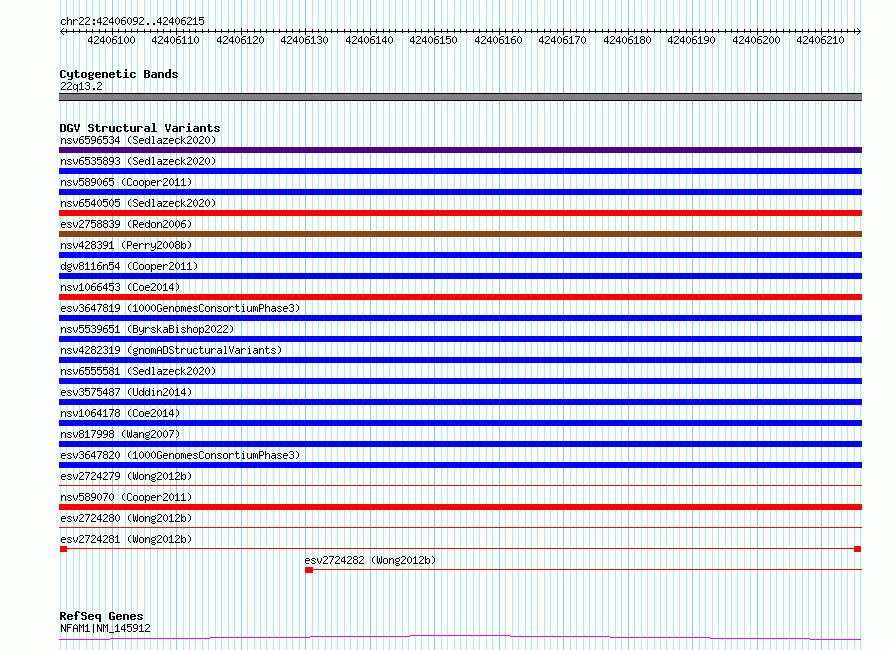Open dgv8116n54 (Cooper2011) entry
The width and height of the screenshot is (890, 650).
[129, 266]
